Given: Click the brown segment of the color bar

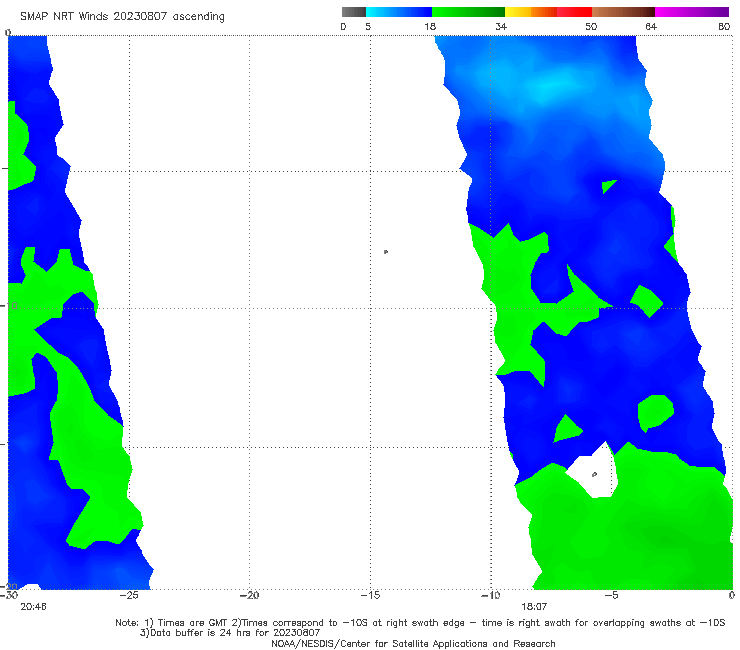Looking at the screenshot, I should (x=623, y=12).
